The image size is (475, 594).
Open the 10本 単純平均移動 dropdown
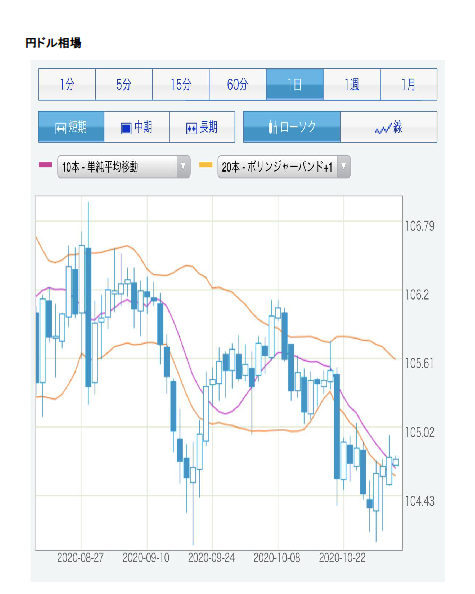point(123,166)
